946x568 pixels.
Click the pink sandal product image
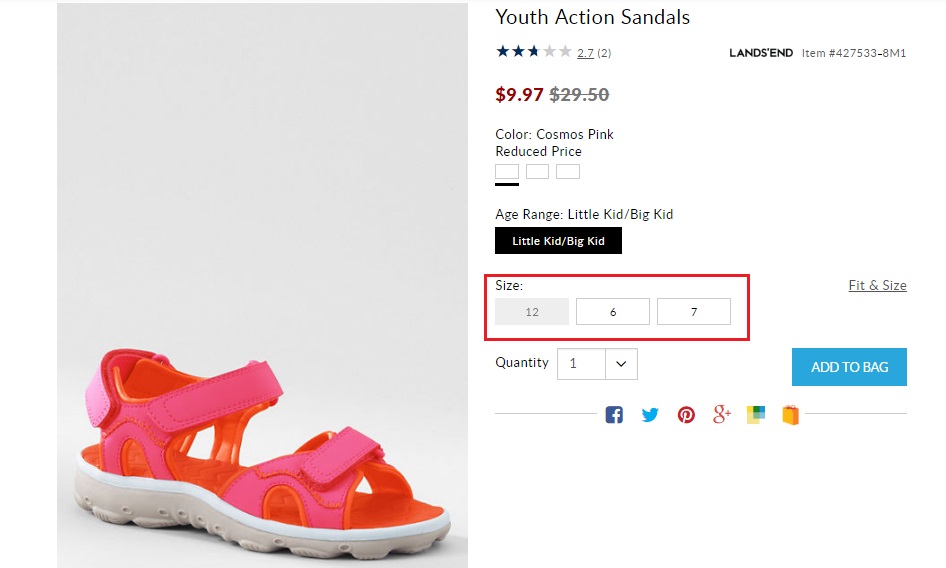pyautogui.click(x=263, y=440)
